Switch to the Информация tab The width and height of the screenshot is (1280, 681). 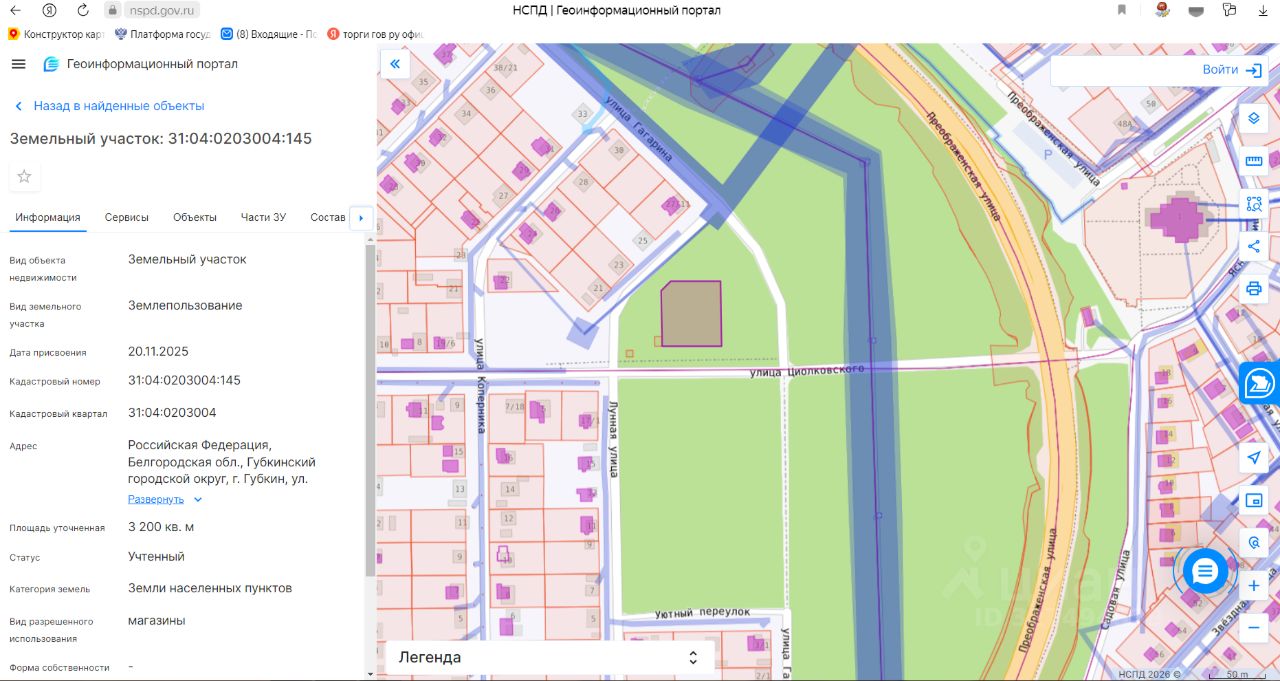pos(48,217)
